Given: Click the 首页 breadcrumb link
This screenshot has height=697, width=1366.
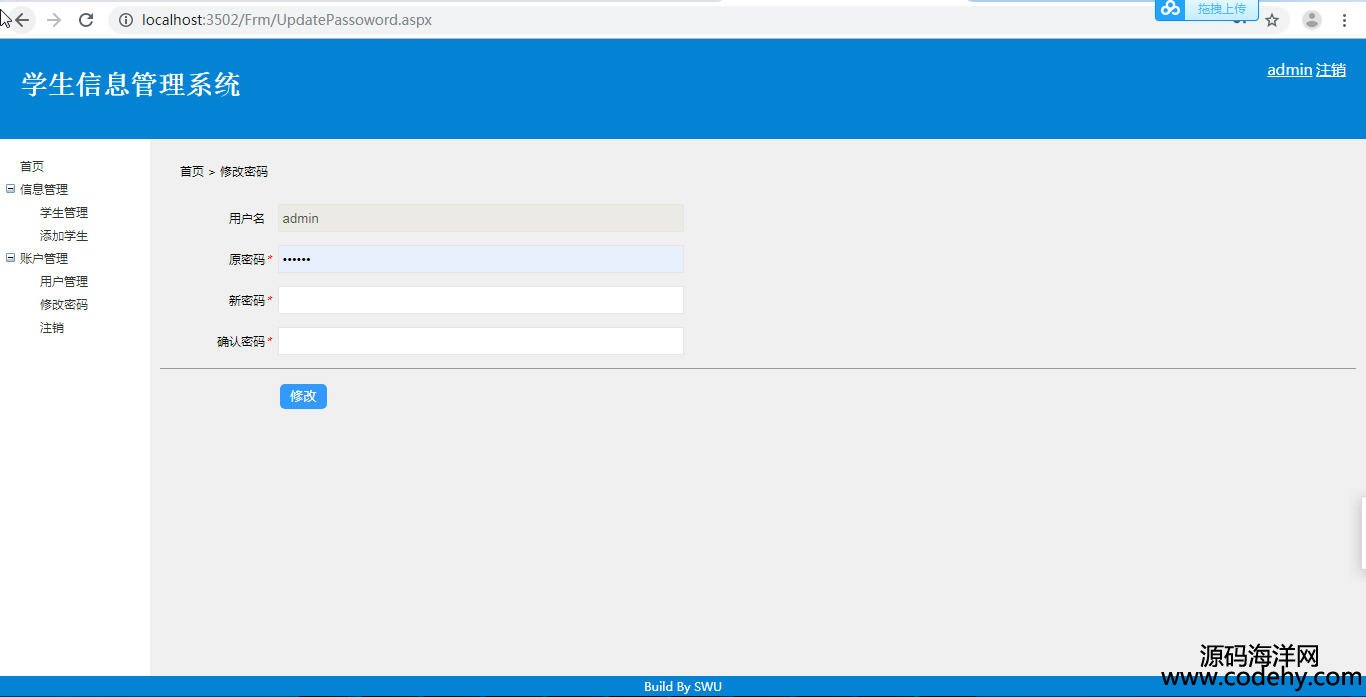Looking at the screenshot, I should pos(192,172).
